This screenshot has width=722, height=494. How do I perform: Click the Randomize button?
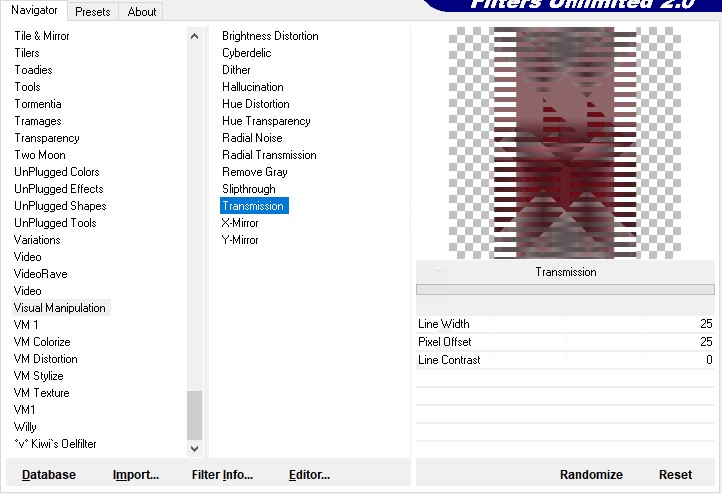(591, 475)
